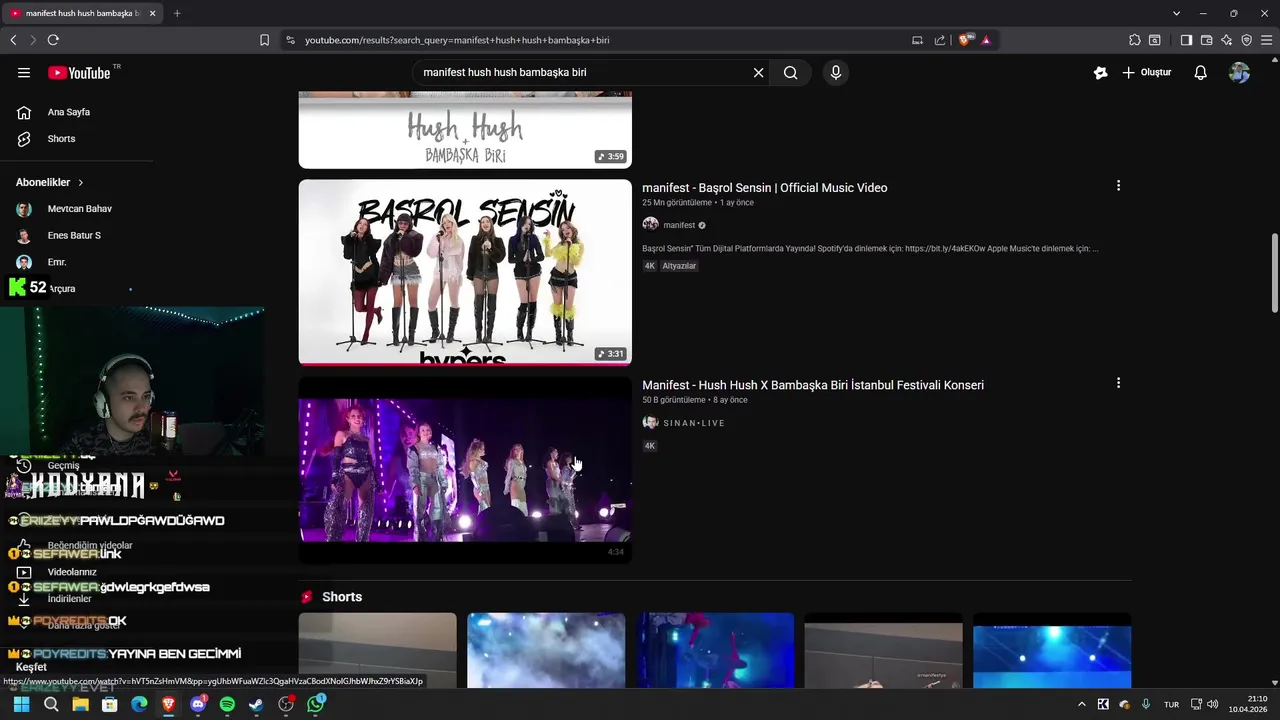The height and width of the screenshot is (720, 1280).
Task: Open Shorts in the sidebar
Action: pyautogui.click(x=61, y=139)
